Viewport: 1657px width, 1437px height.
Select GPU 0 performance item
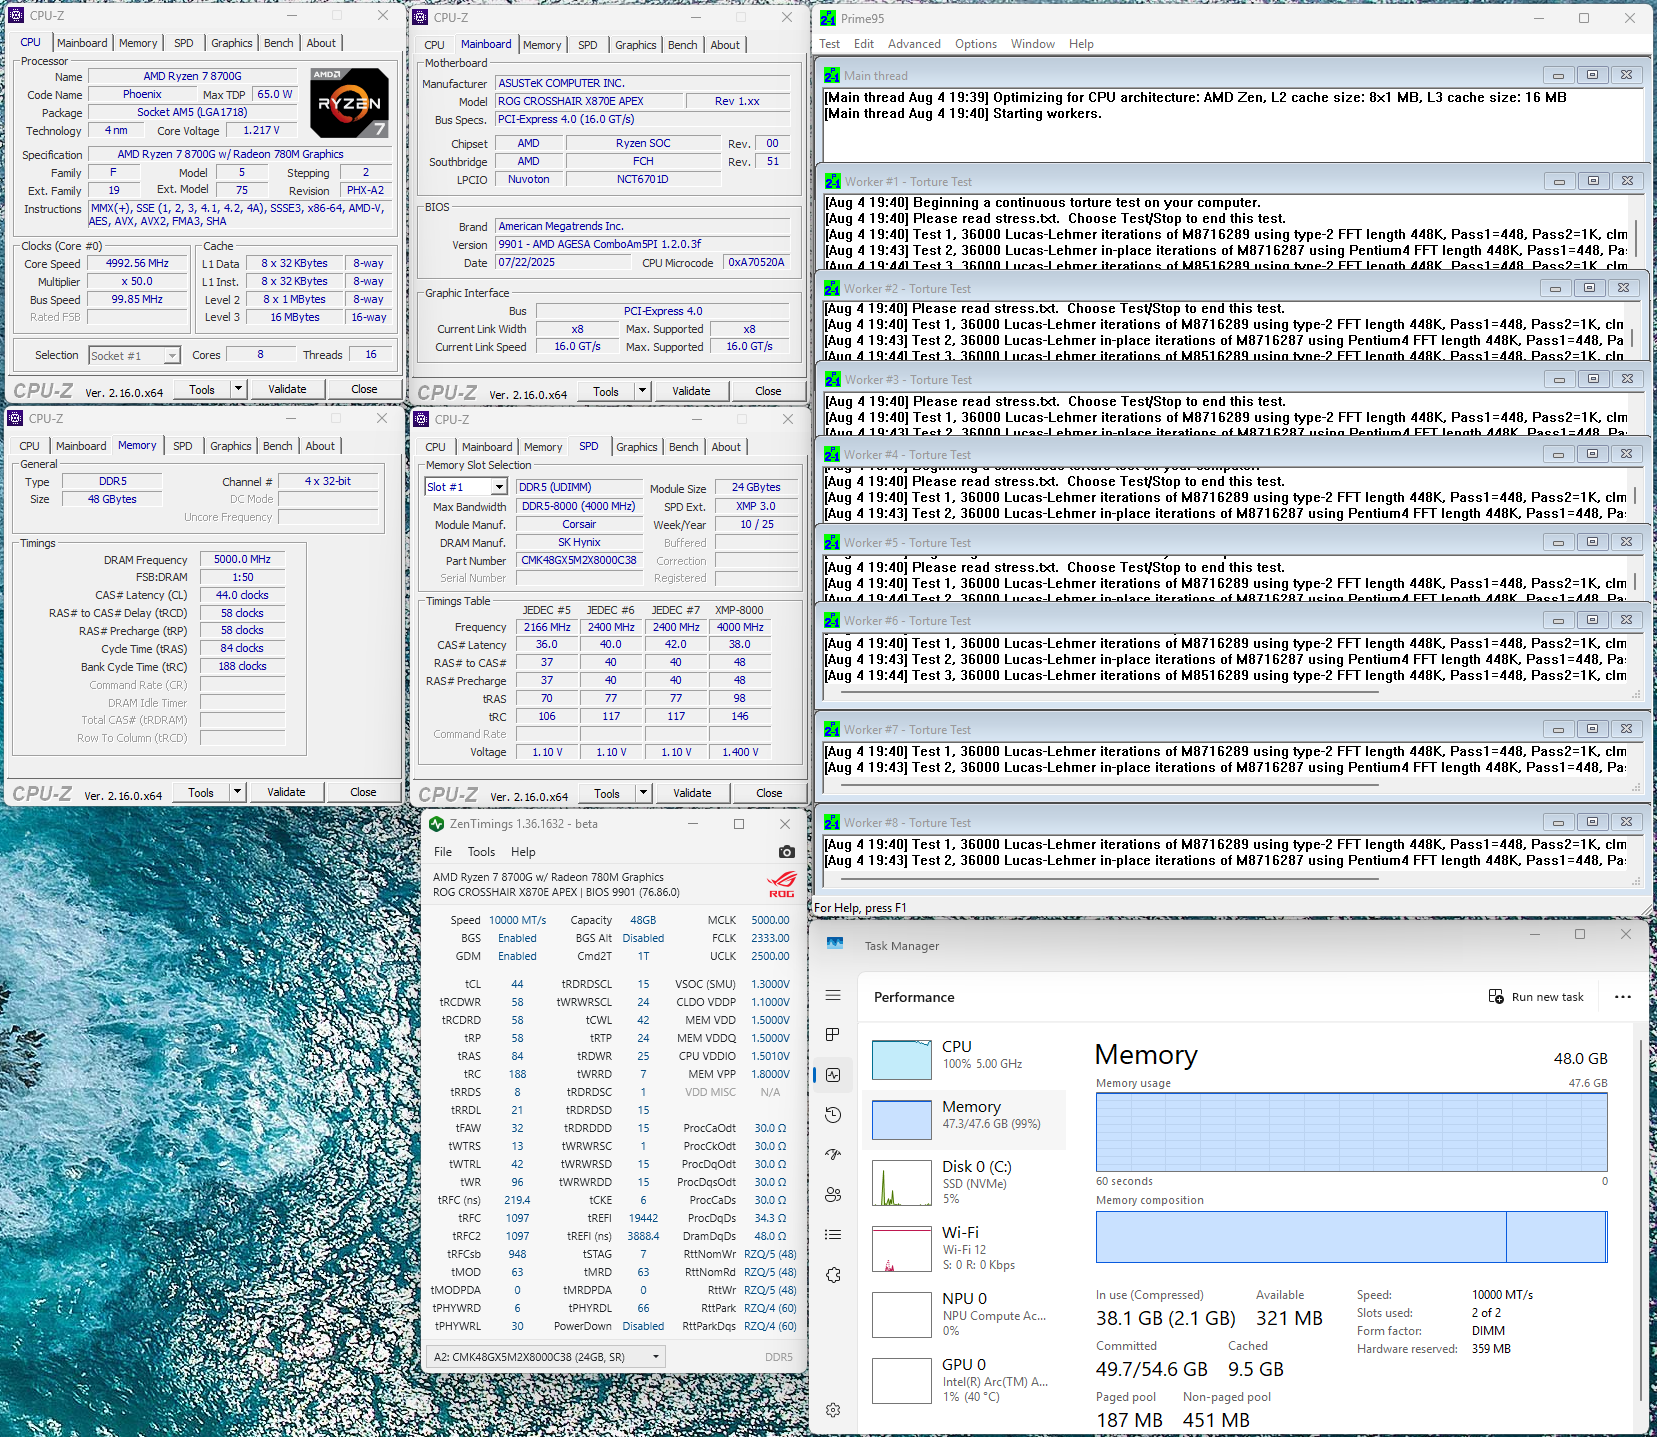coord(964,1380)
